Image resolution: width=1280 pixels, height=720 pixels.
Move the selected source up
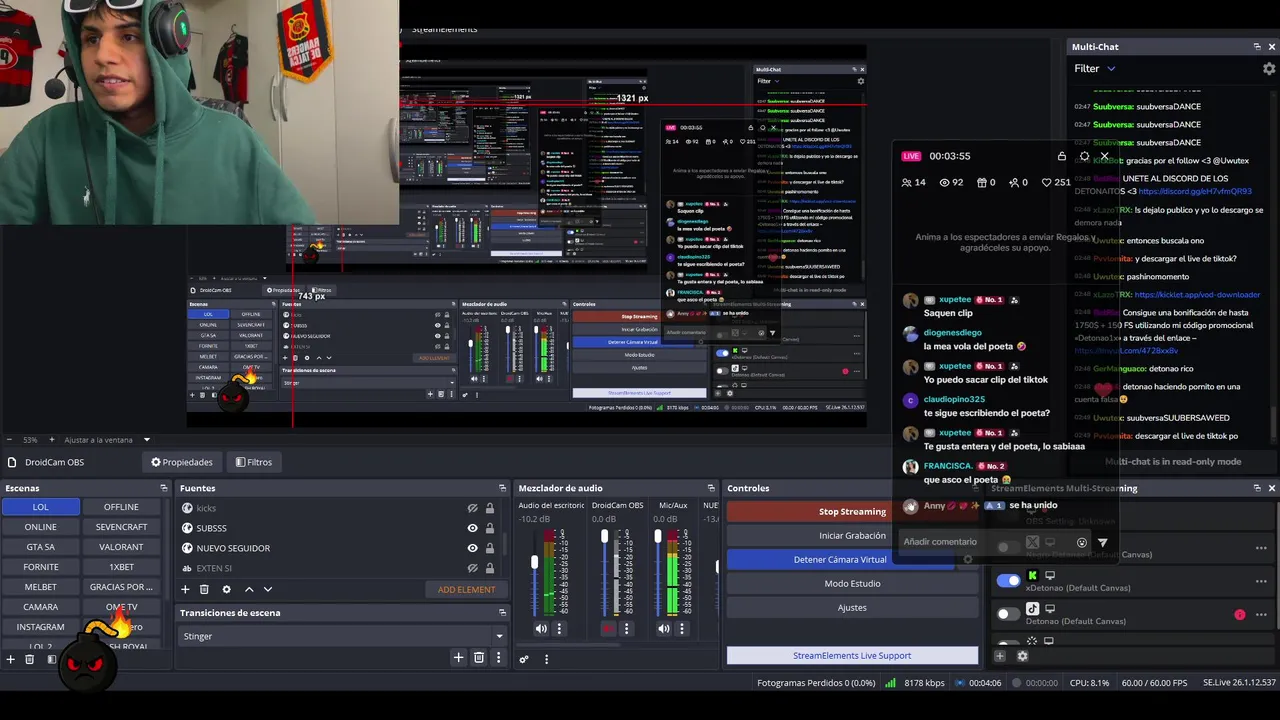[x=249, y=589]
